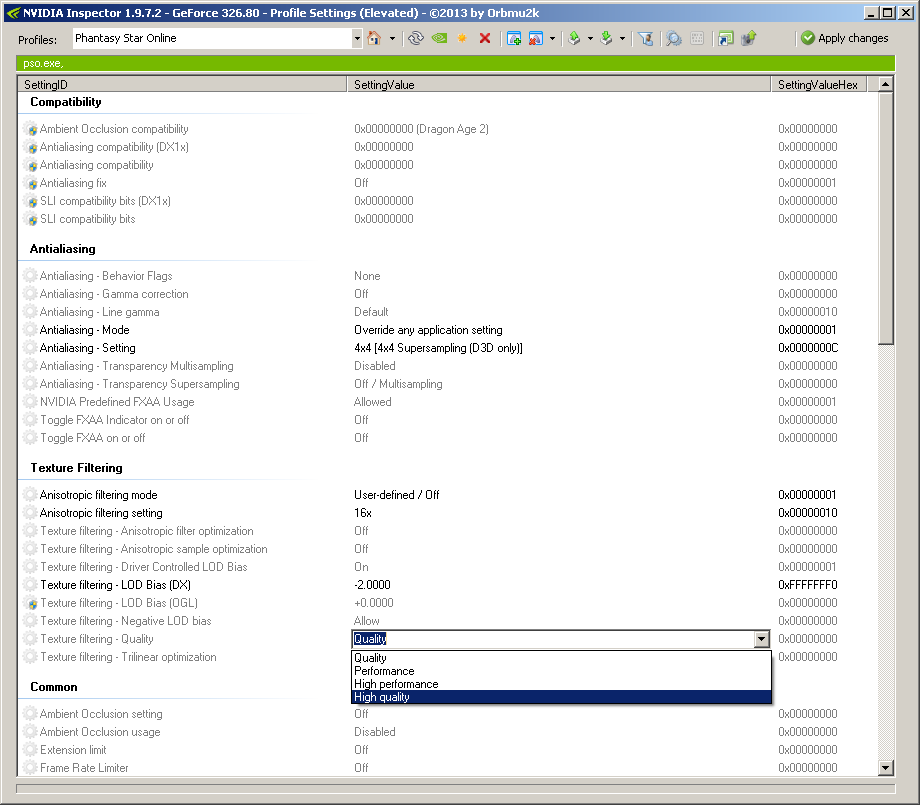Click the shield gear icon beside LOD Bias (OGL)

click(x=31, y=603)
